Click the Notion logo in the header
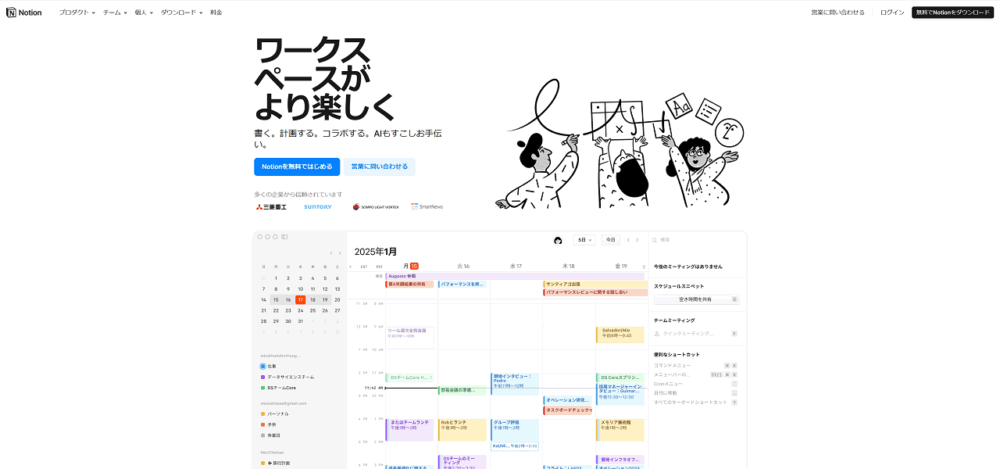The height and width of the screenshot is (469, 1000). coord(24,12)
